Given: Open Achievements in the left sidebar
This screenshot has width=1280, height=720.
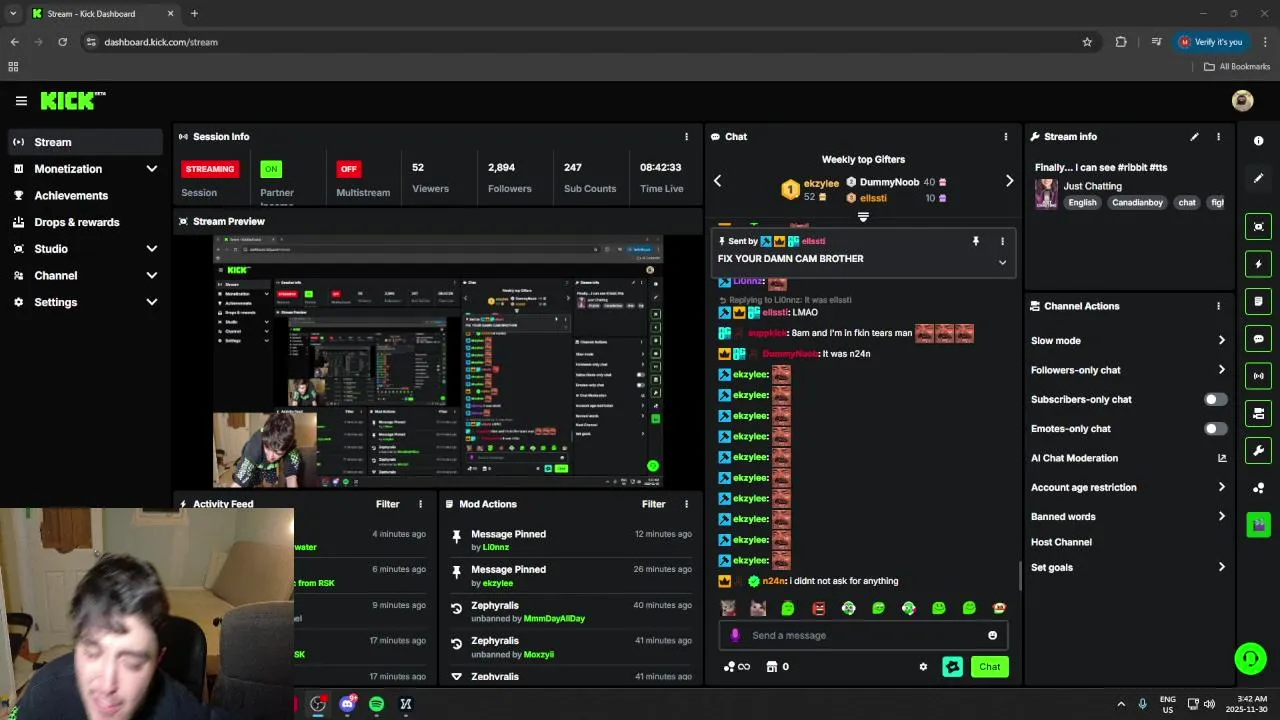Looking at the screenshot, I should (84, 196).
